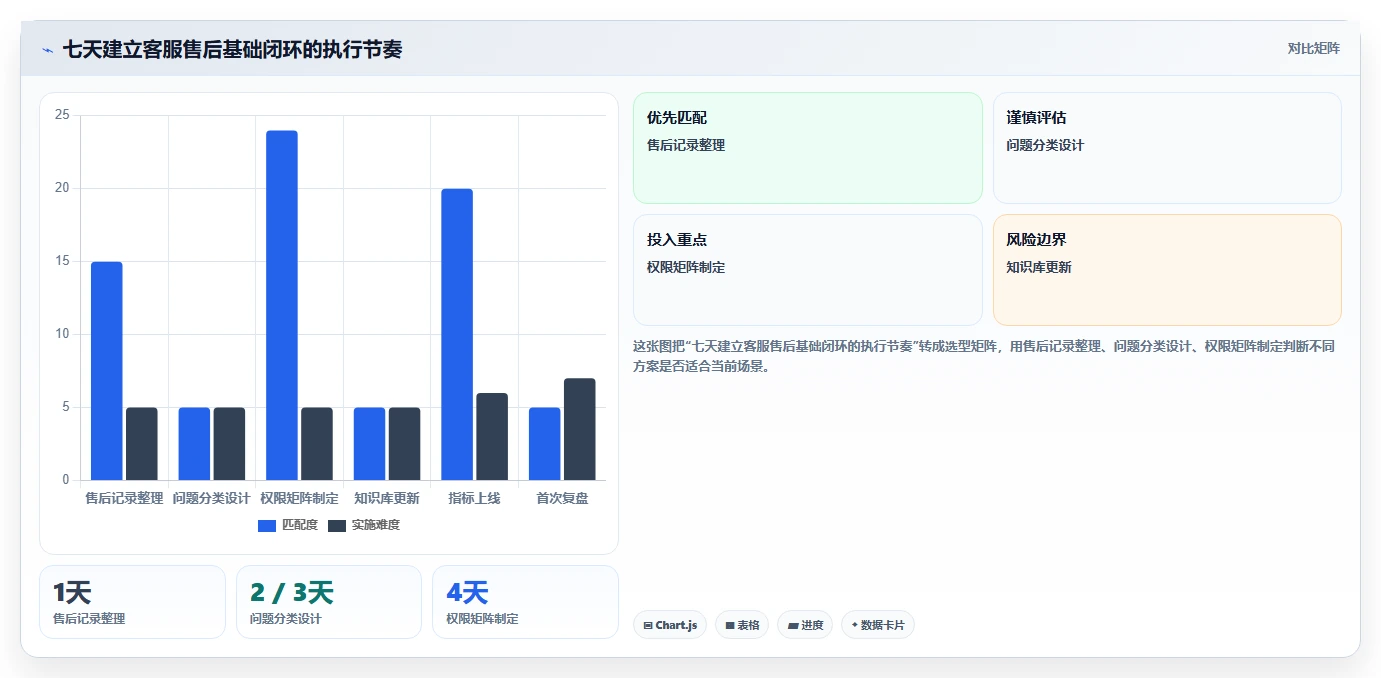Click the x-axis label 首次复盘
Image resolution: width=1381 pixels, height=678 pixels.
click(562, 498)
